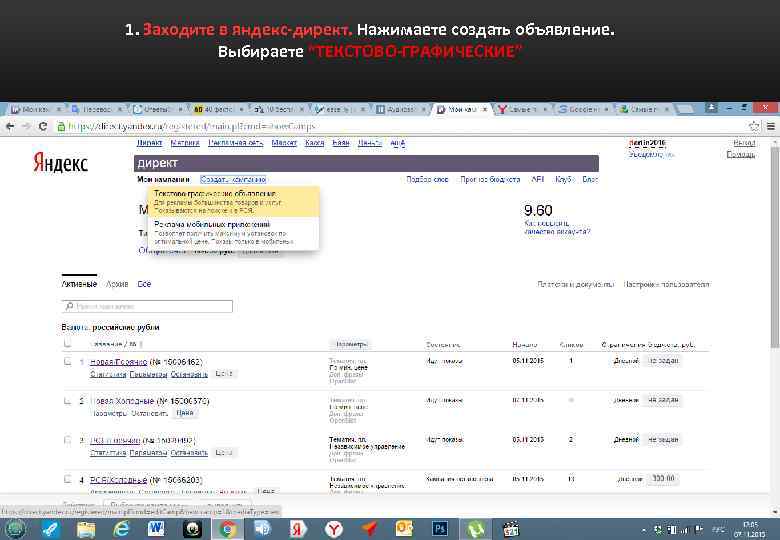Open Платежи и документы link

click(x=576, y=284)
